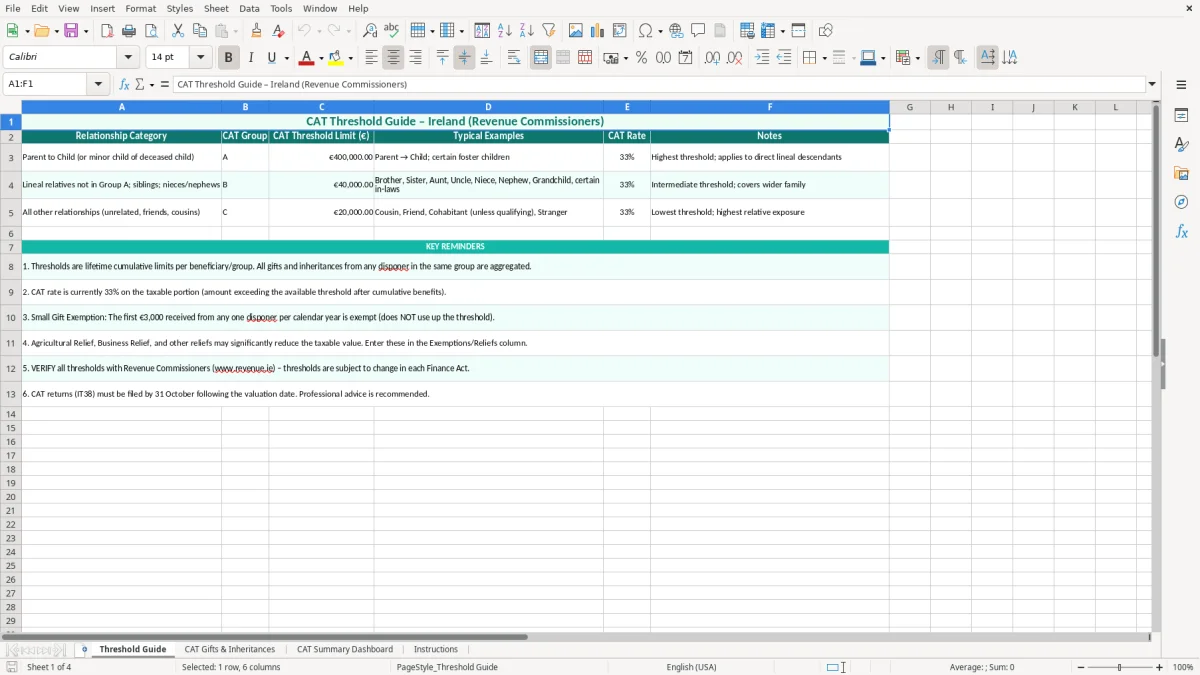Open the font color dropdown arrow
The width and height of the screenshot is (1200, 675).
coord(321,58)
